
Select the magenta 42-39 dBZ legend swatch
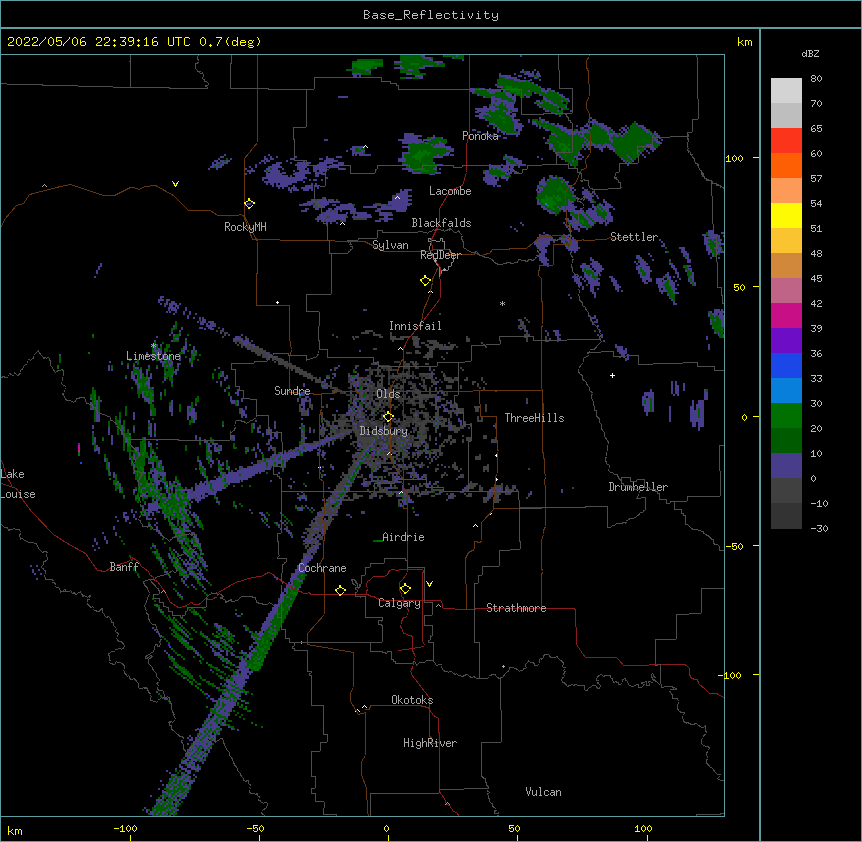pyautogui.click(x=786, y=316)
